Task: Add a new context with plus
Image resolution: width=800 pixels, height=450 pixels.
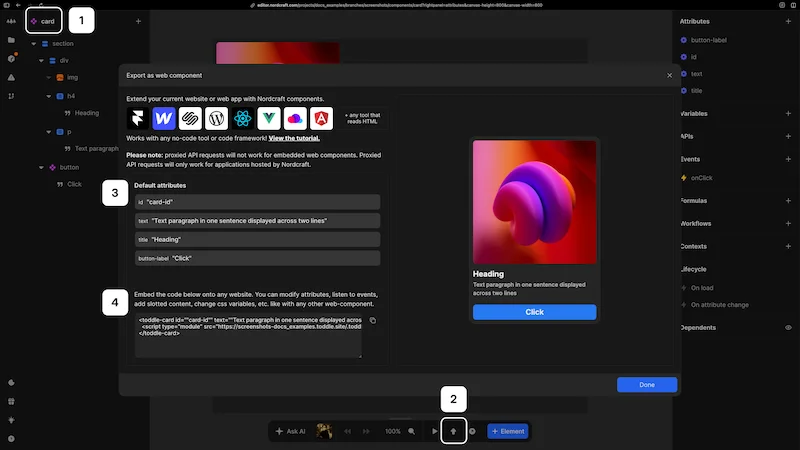Action: (x=788, y=246)
